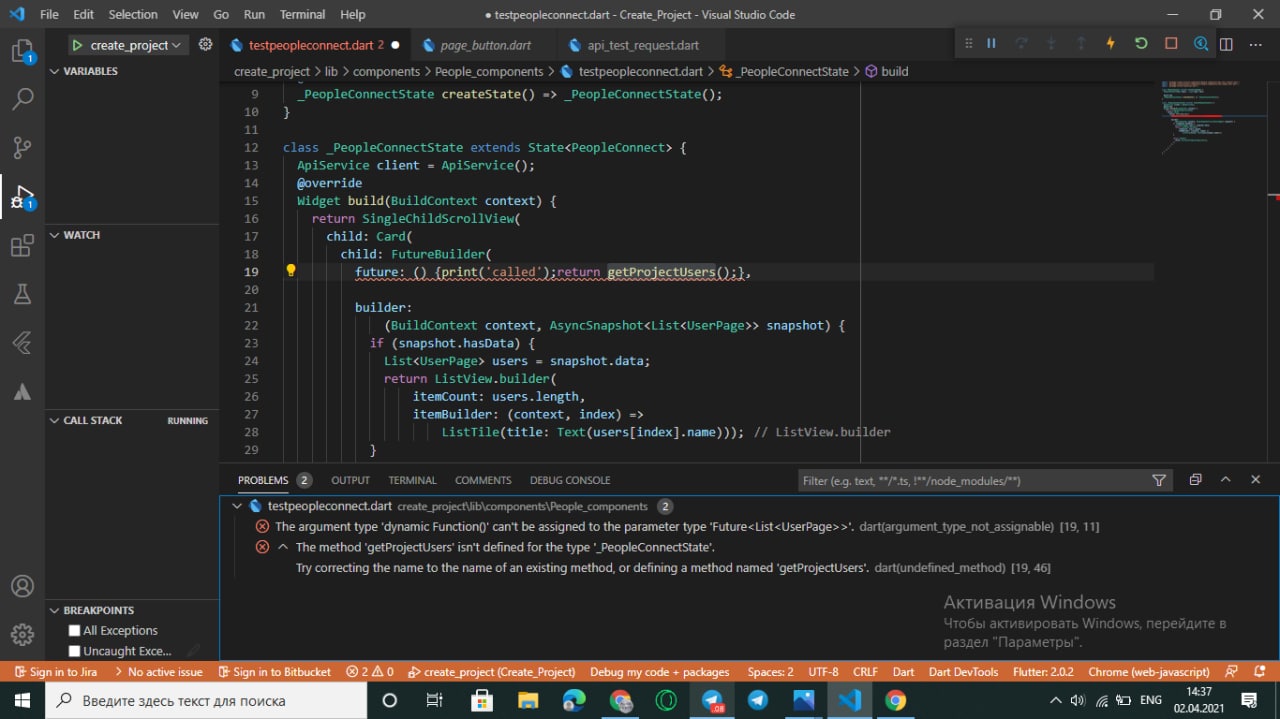Close the bottom panel
The height and width of the screenshot is (719, 1280).
(x=1255, y=480)
